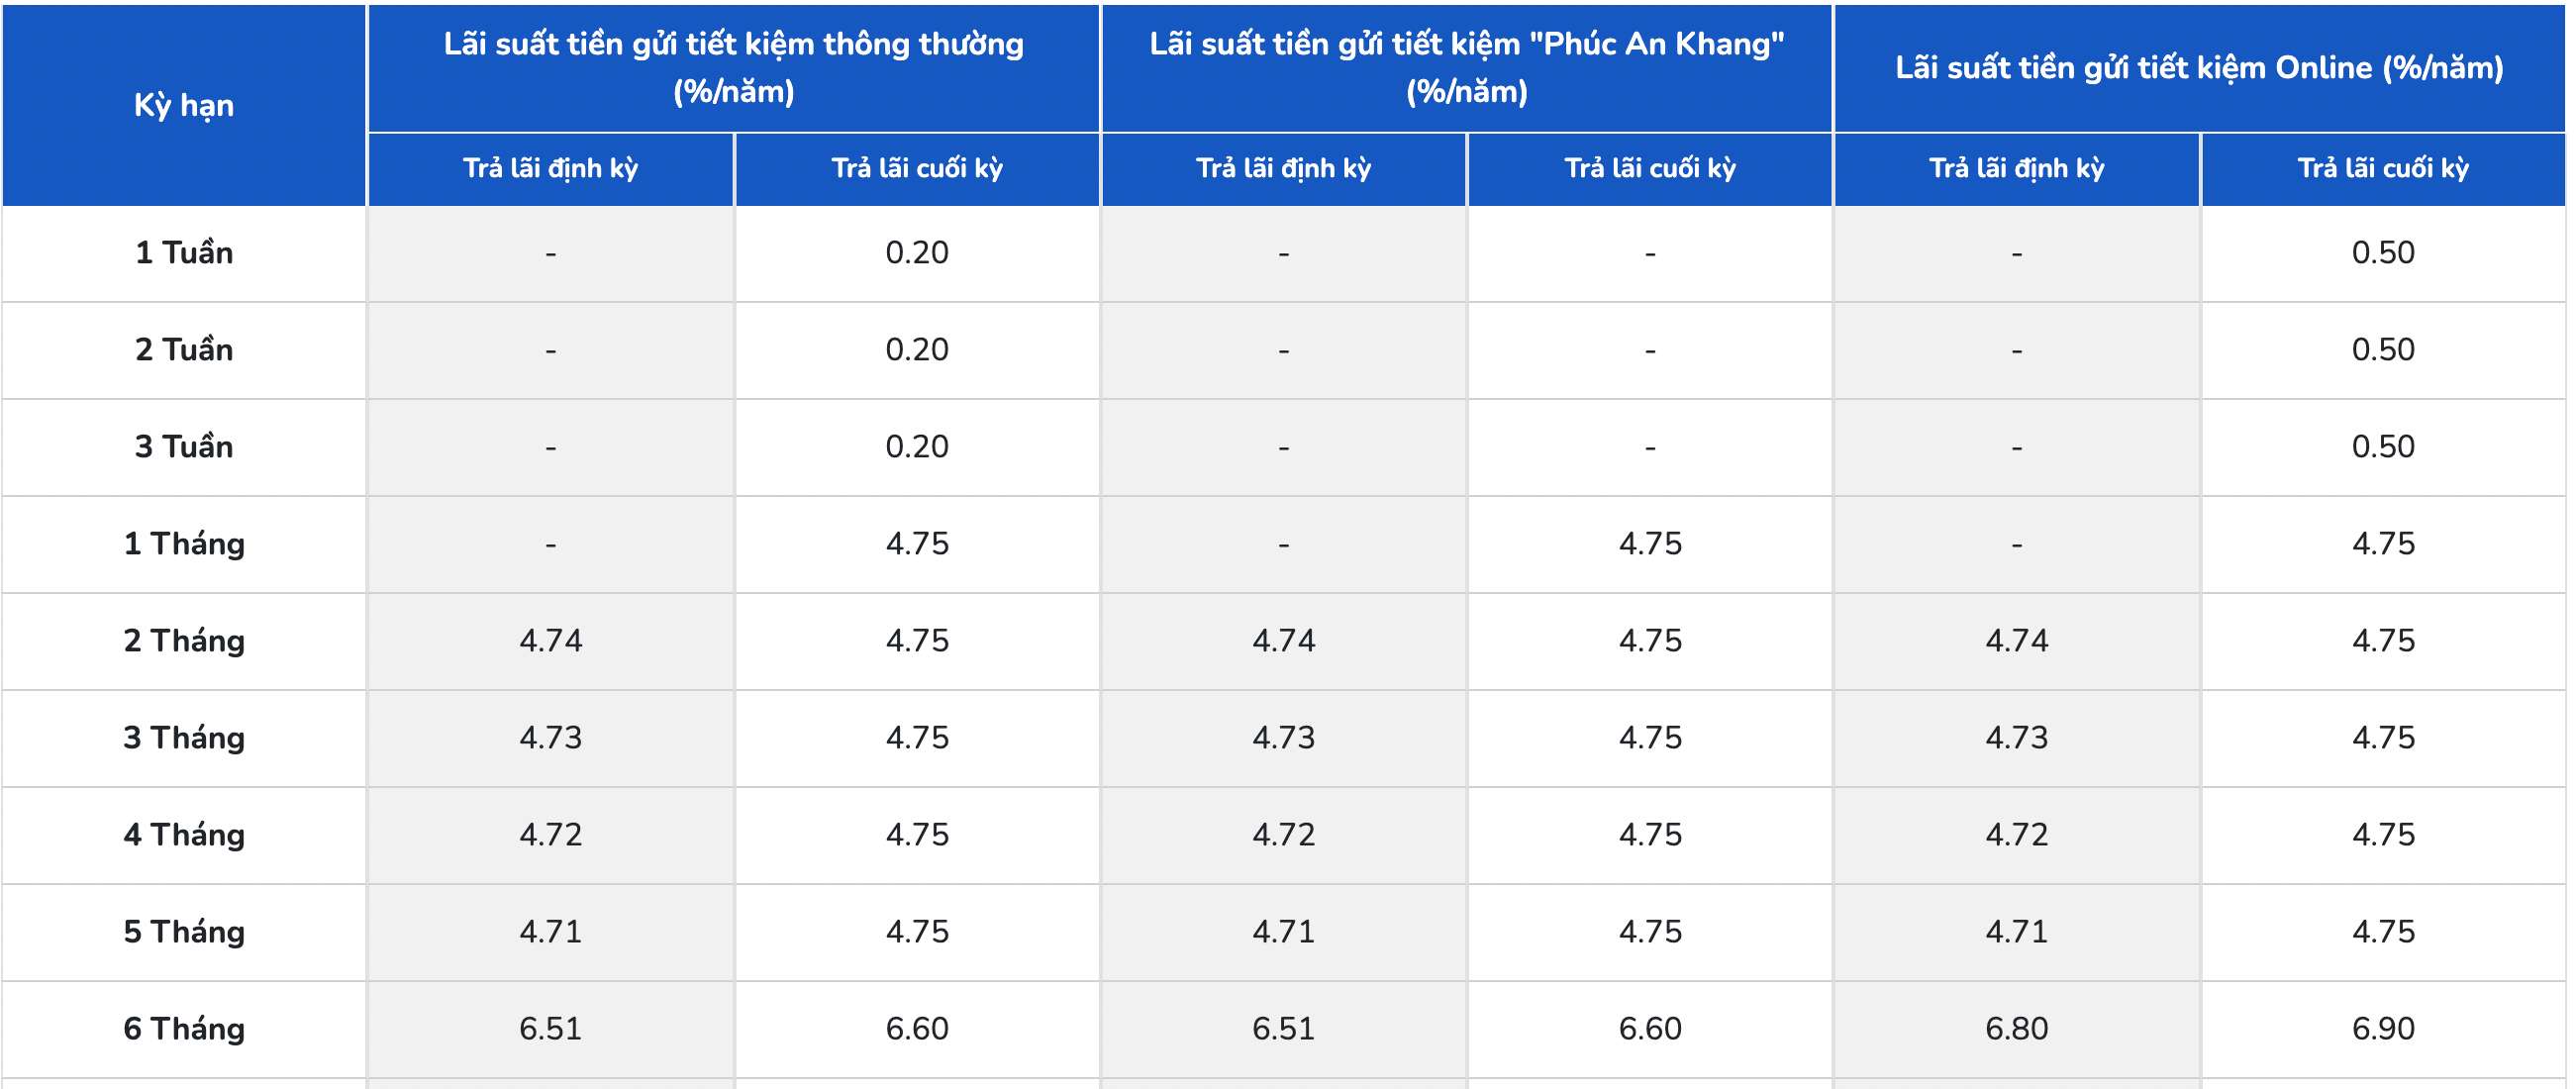Viewport: 2576px width, 1089px height.
Task: Click the Online savings rate header
Action: pos(2199,67)
